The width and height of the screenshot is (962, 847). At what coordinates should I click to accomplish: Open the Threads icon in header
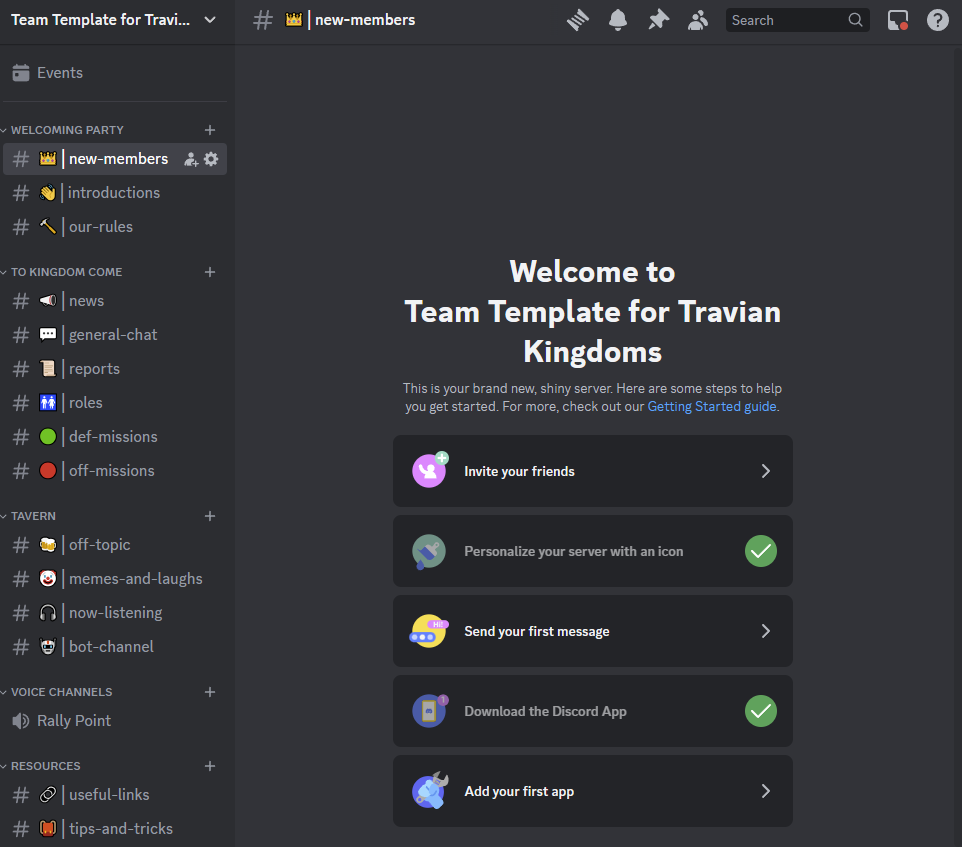[x=578, y=20]
